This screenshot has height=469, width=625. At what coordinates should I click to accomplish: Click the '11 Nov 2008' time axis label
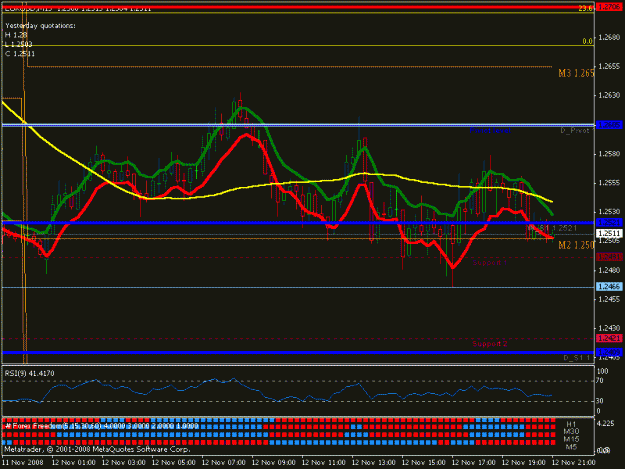[22, 463]
